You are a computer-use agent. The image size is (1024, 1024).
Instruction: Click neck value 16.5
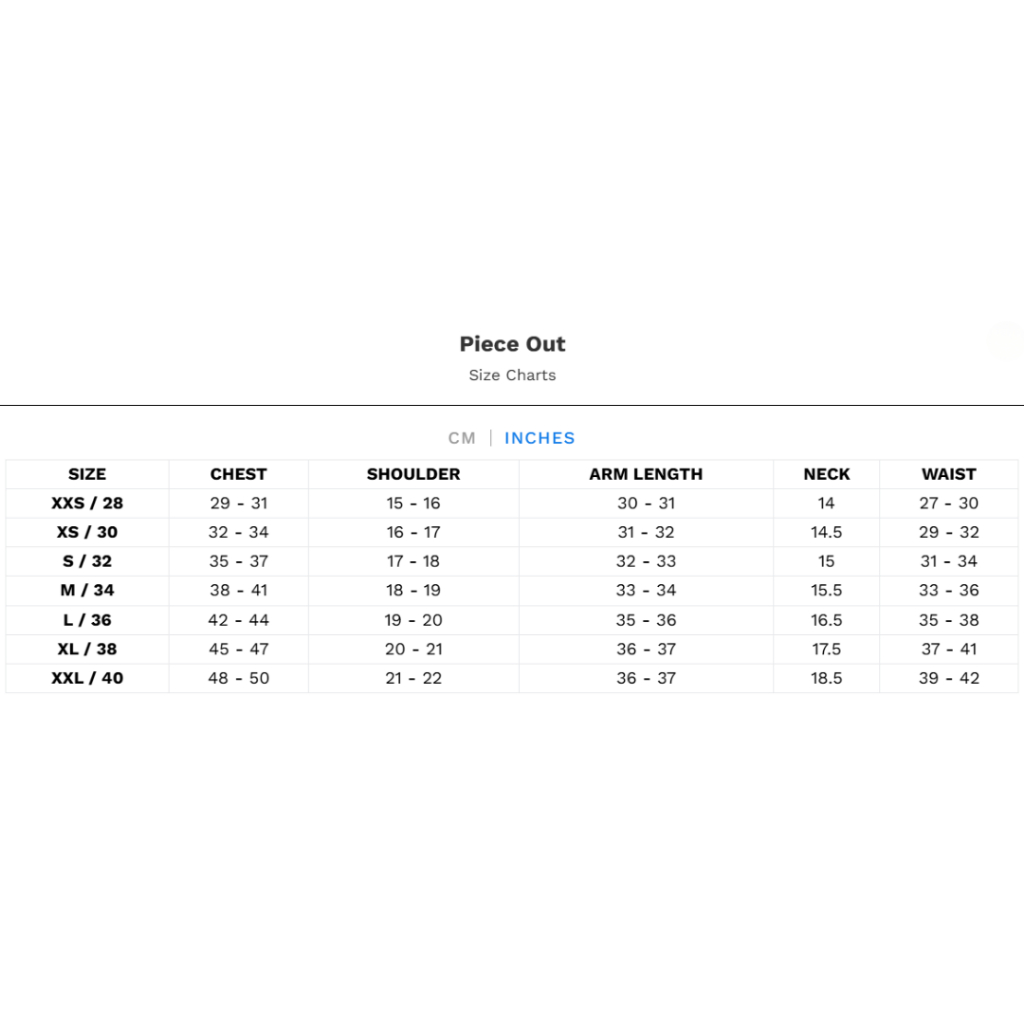pos(827,620)
